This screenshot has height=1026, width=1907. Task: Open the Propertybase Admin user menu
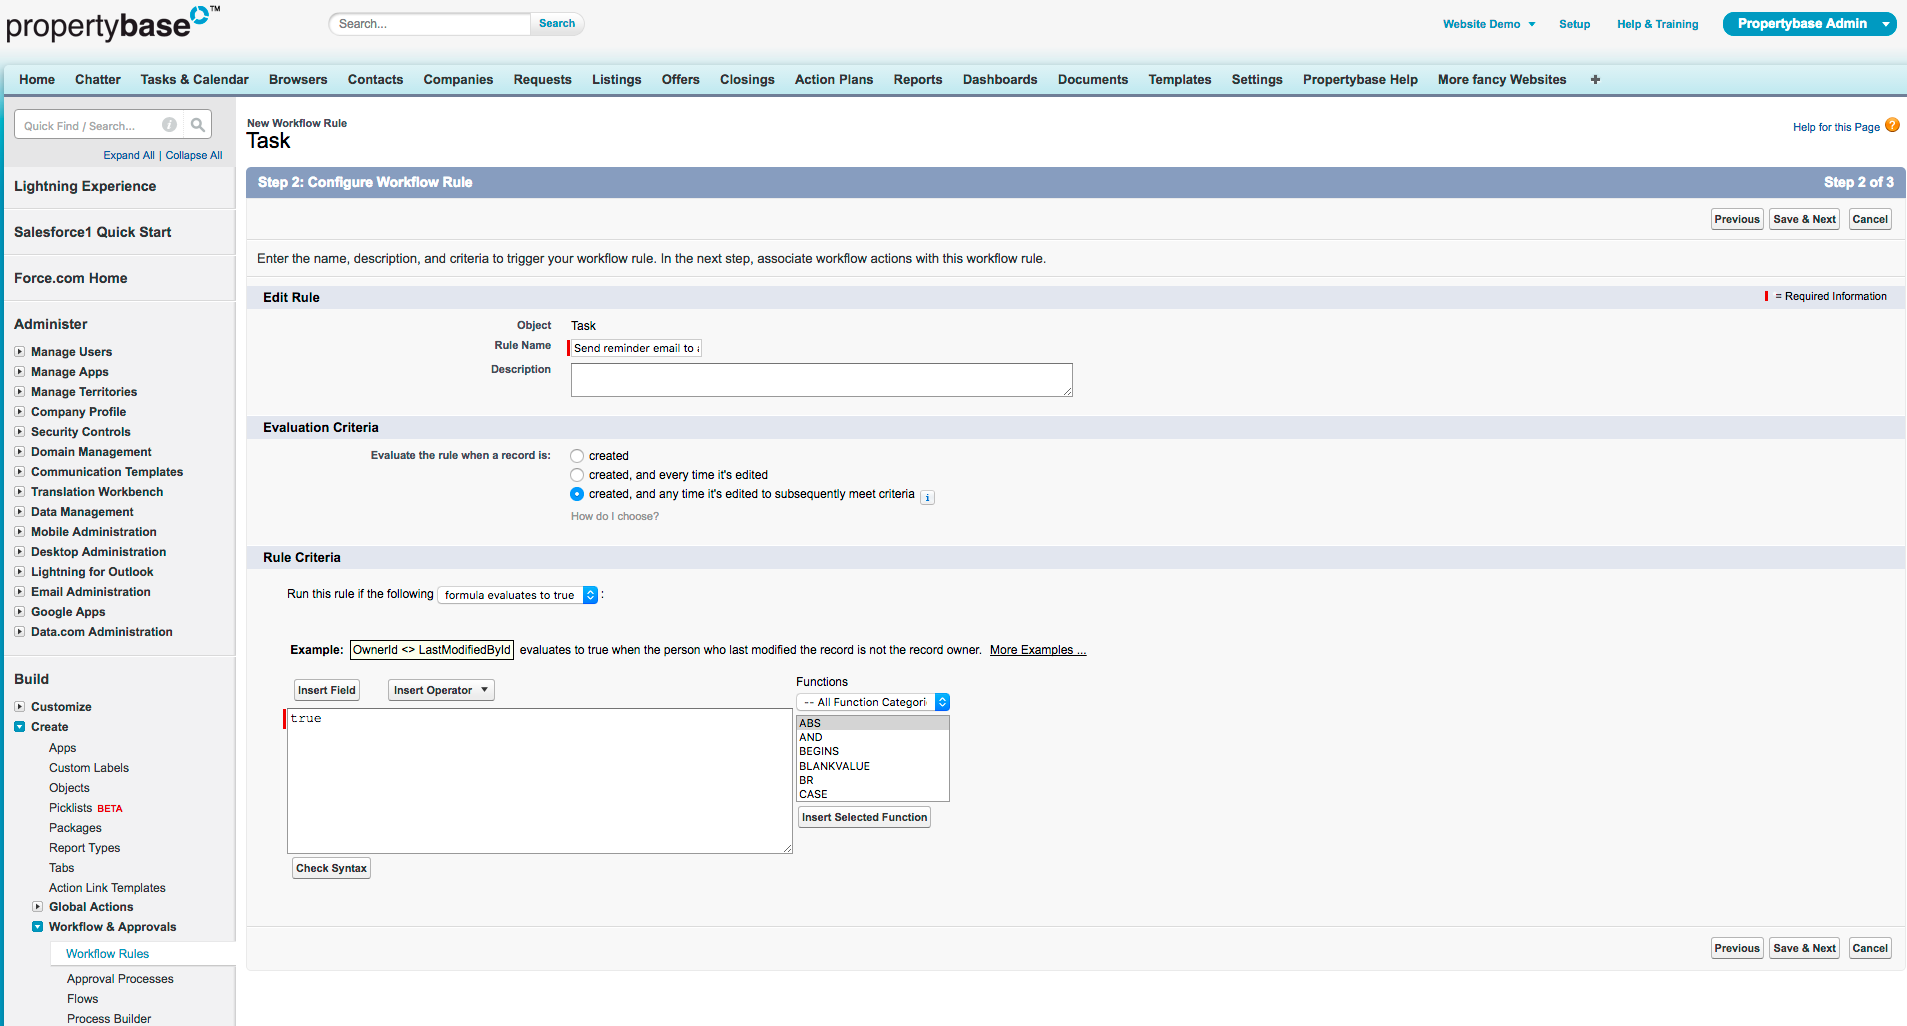pos(1809,24)
